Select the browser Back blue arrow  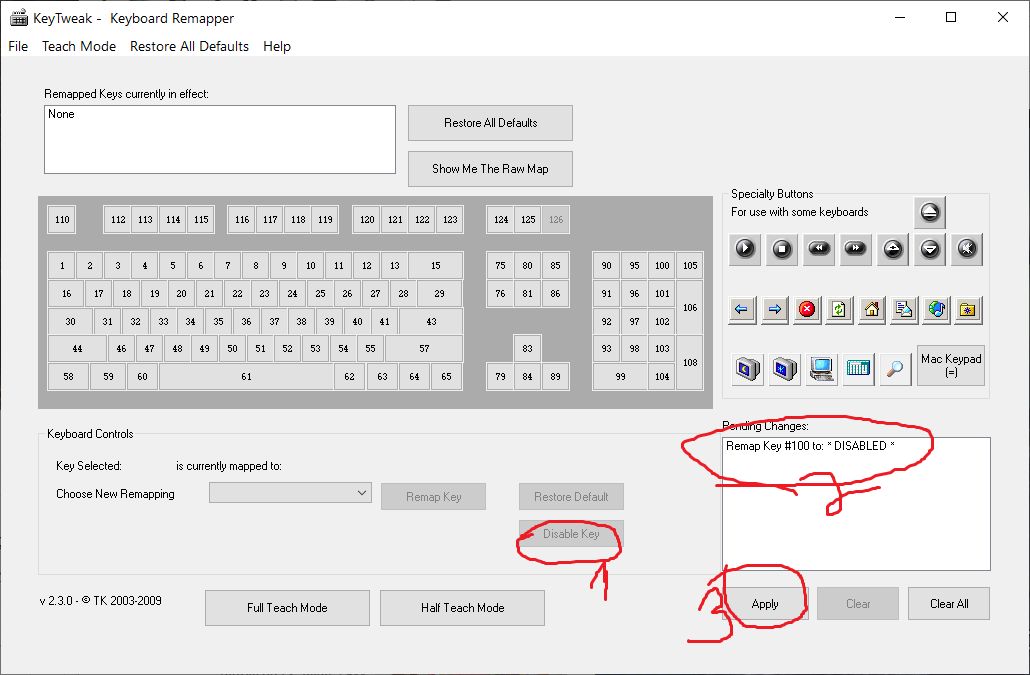(742, 309)
